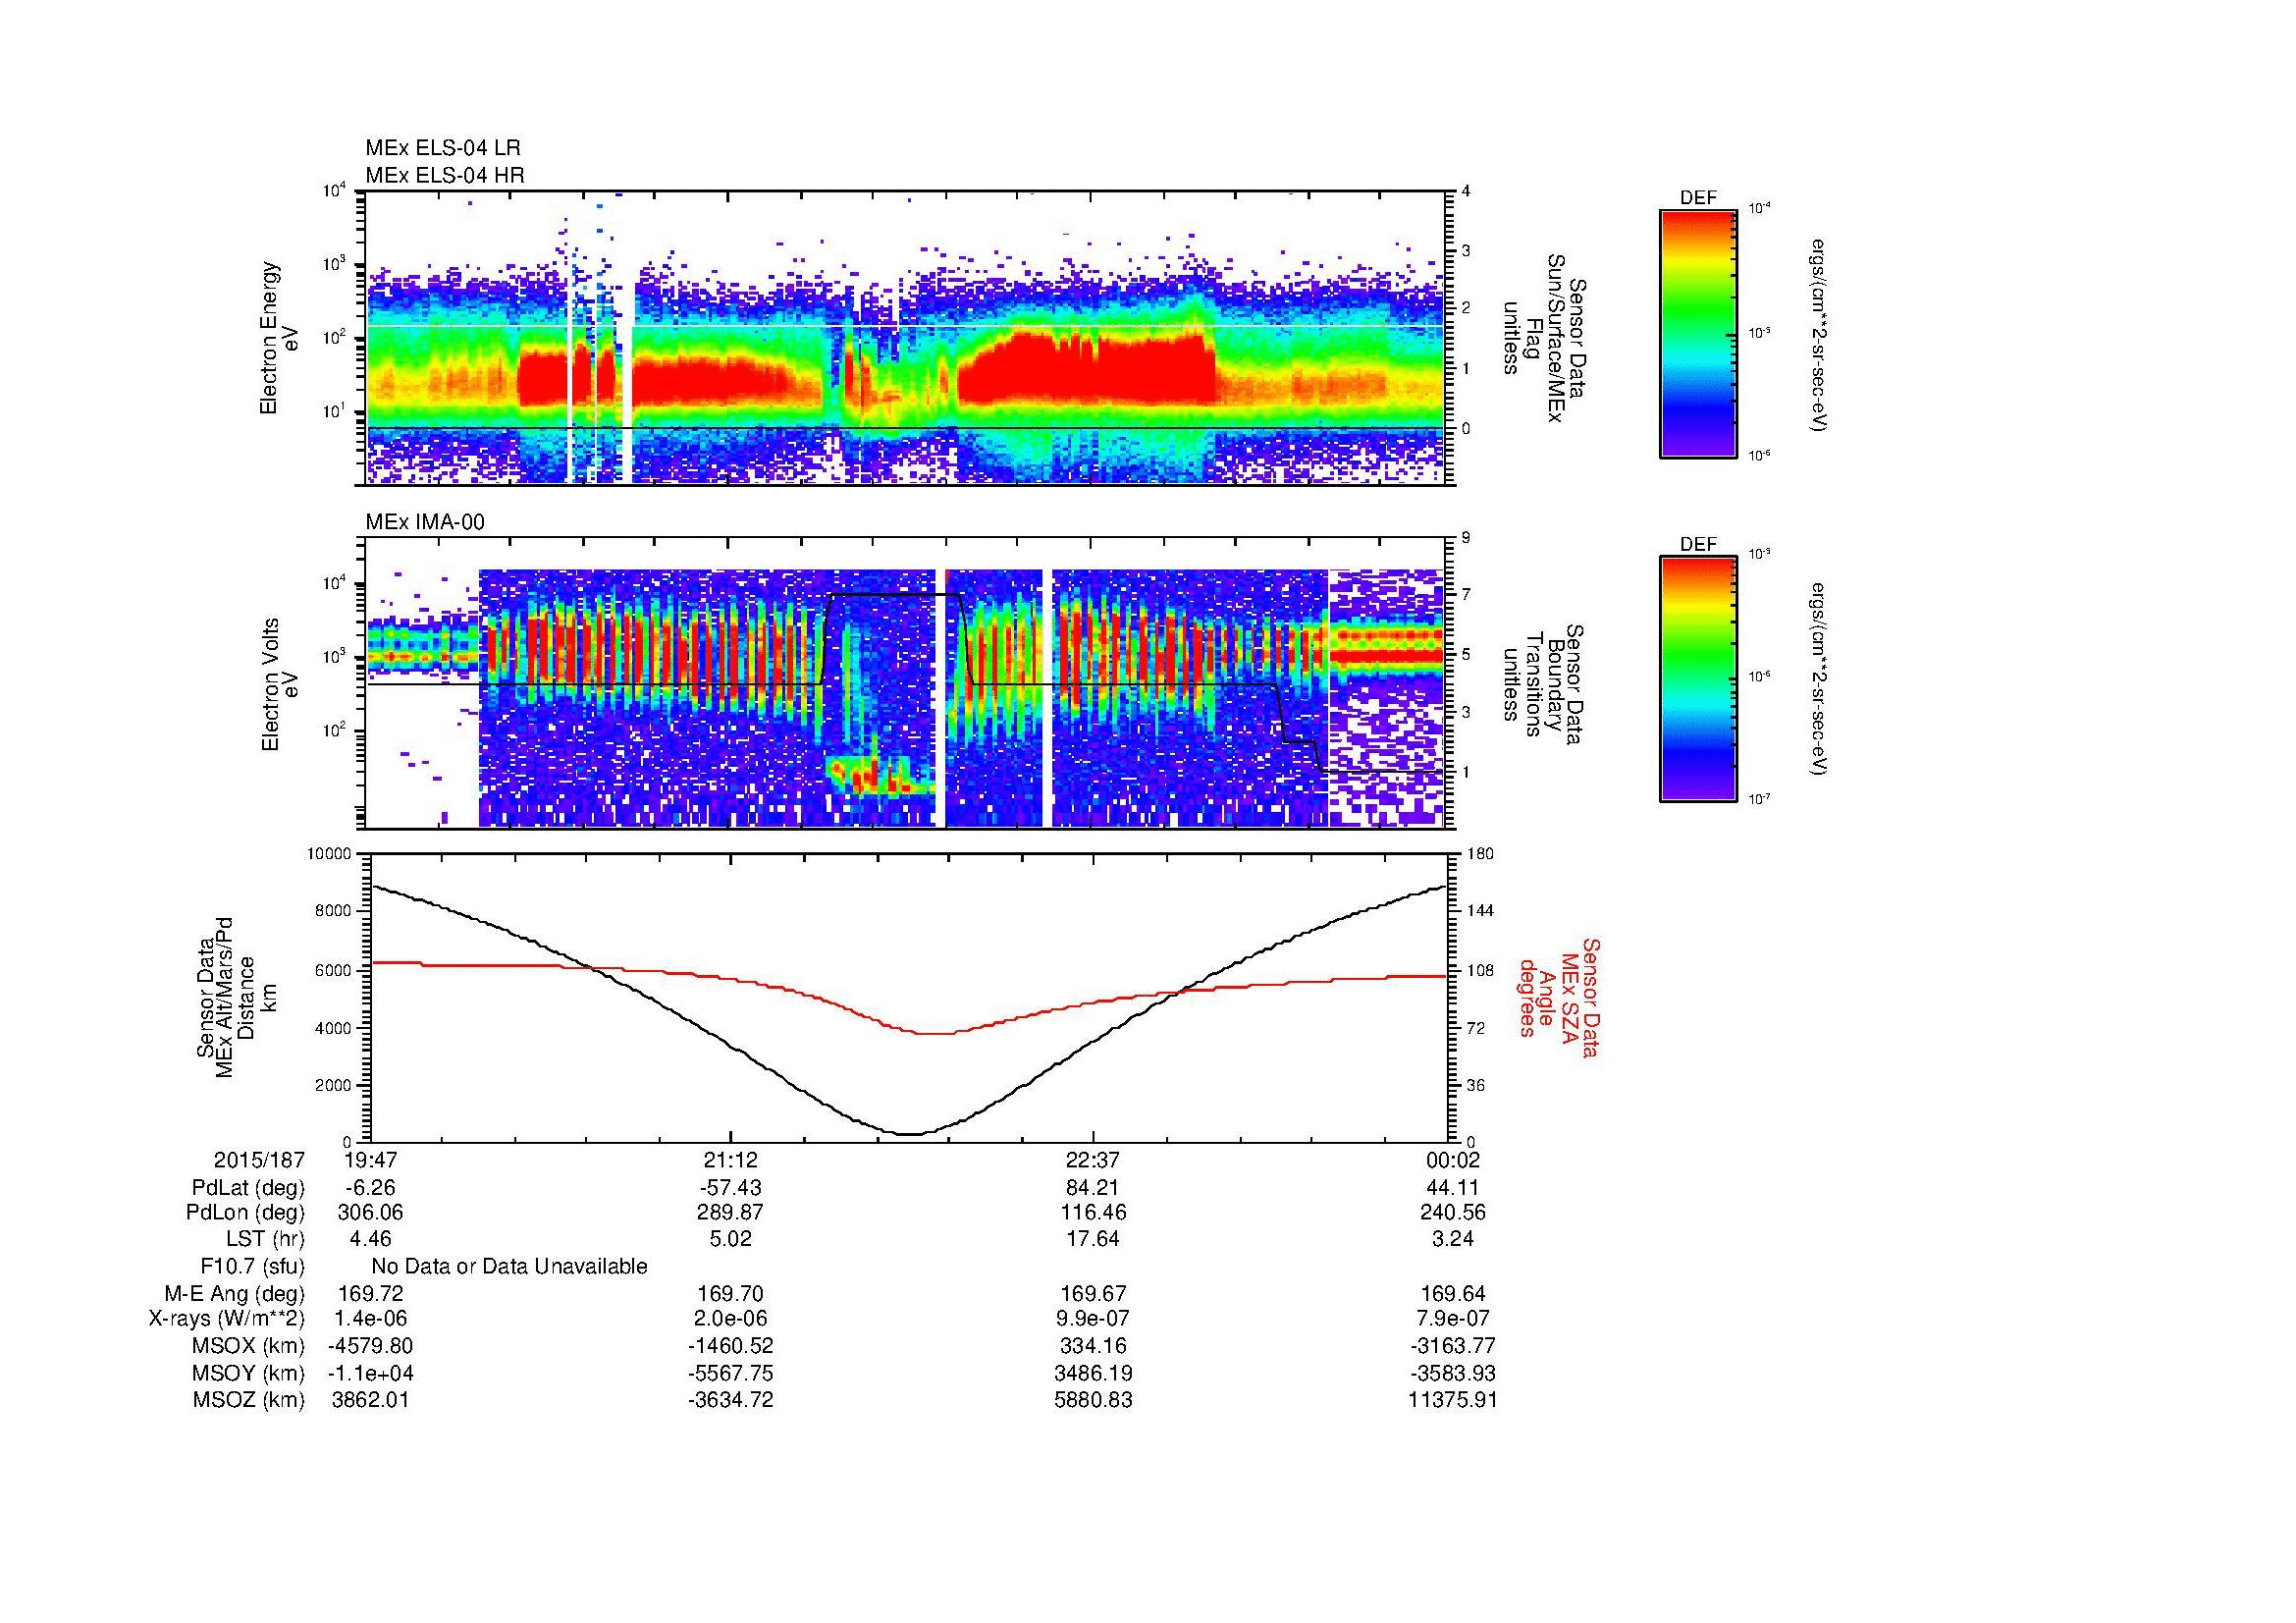Click the time tick label '19:47'
The height and width of the screenshot is (1623, 2296).
(370, 1160)
